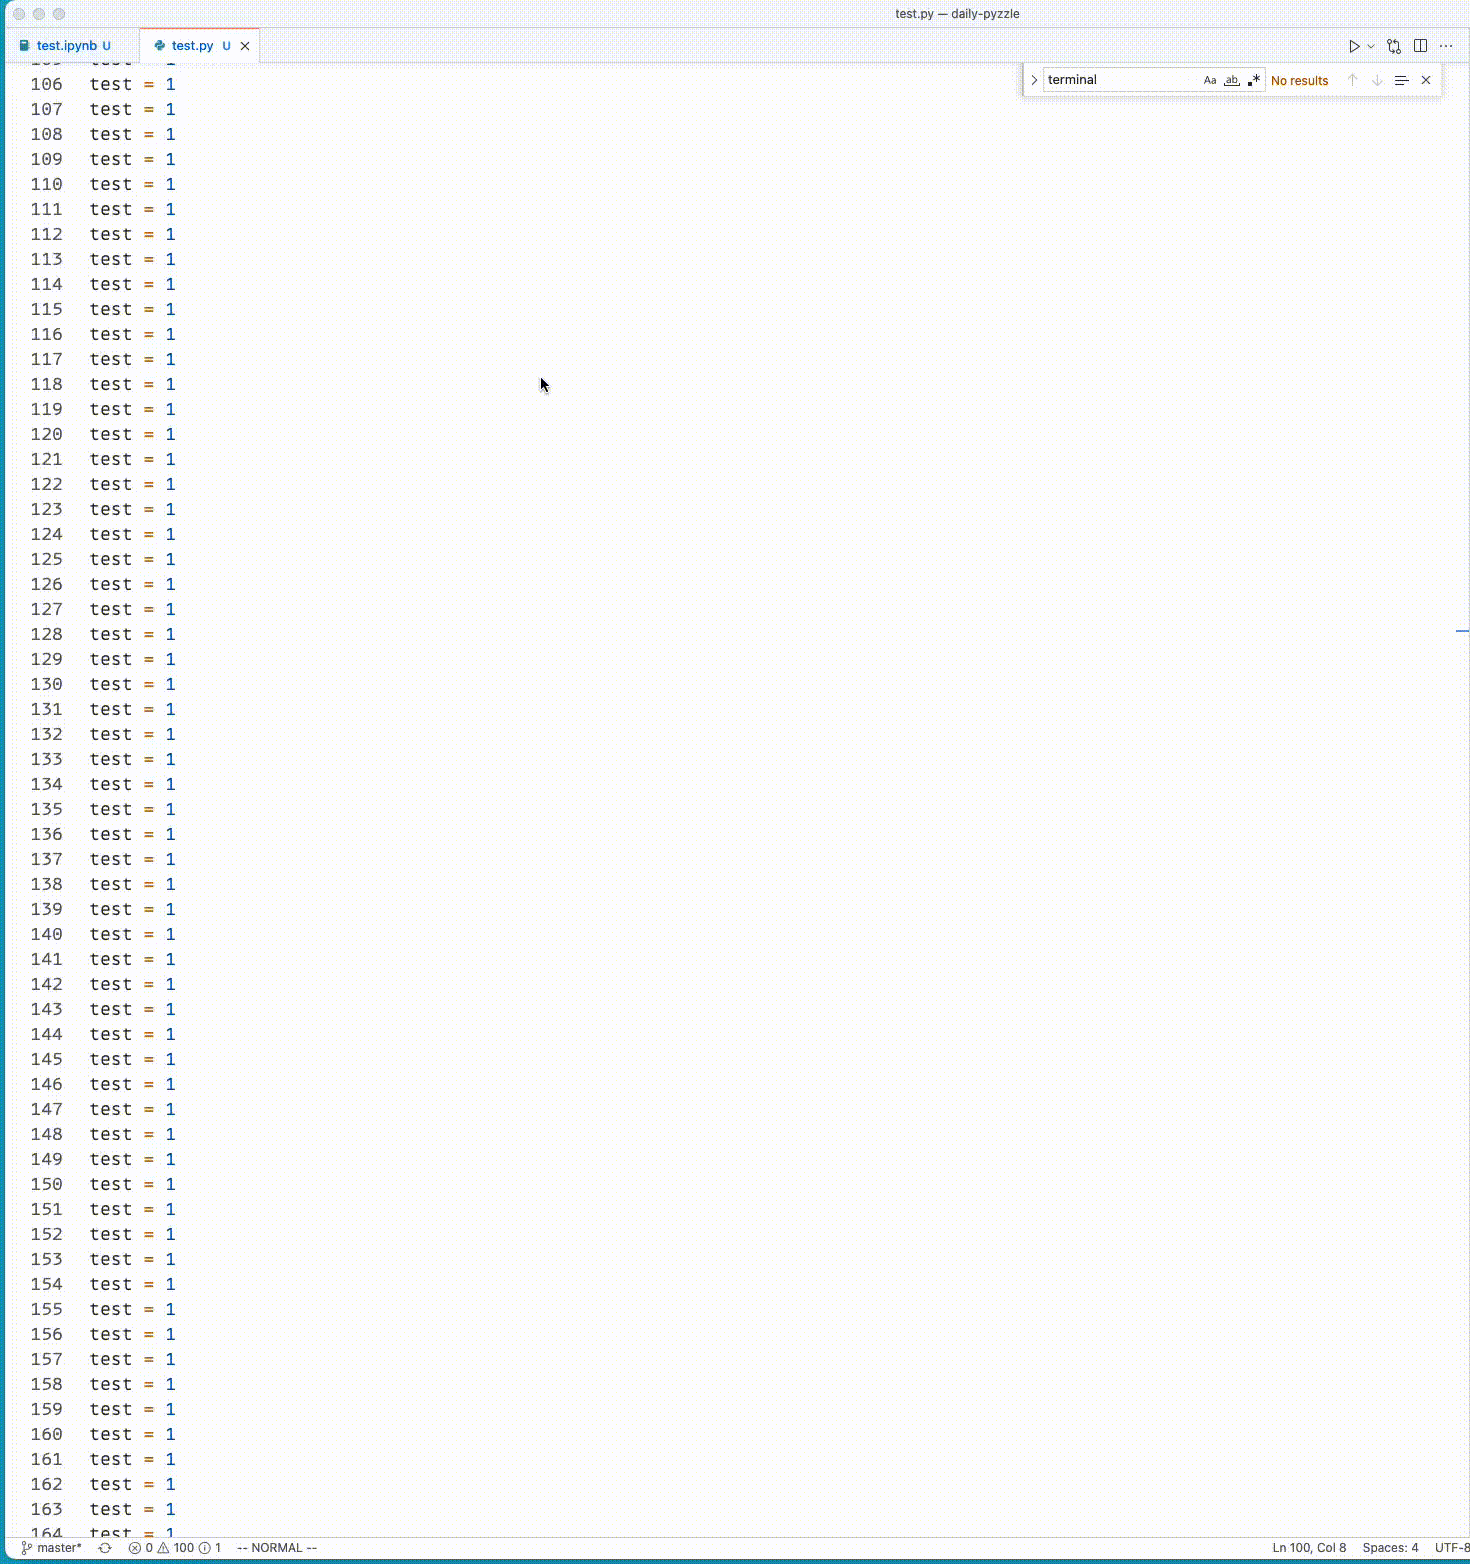Open find in selection option
This screenshot has height=1564, width=1470.
point(1401,80)
